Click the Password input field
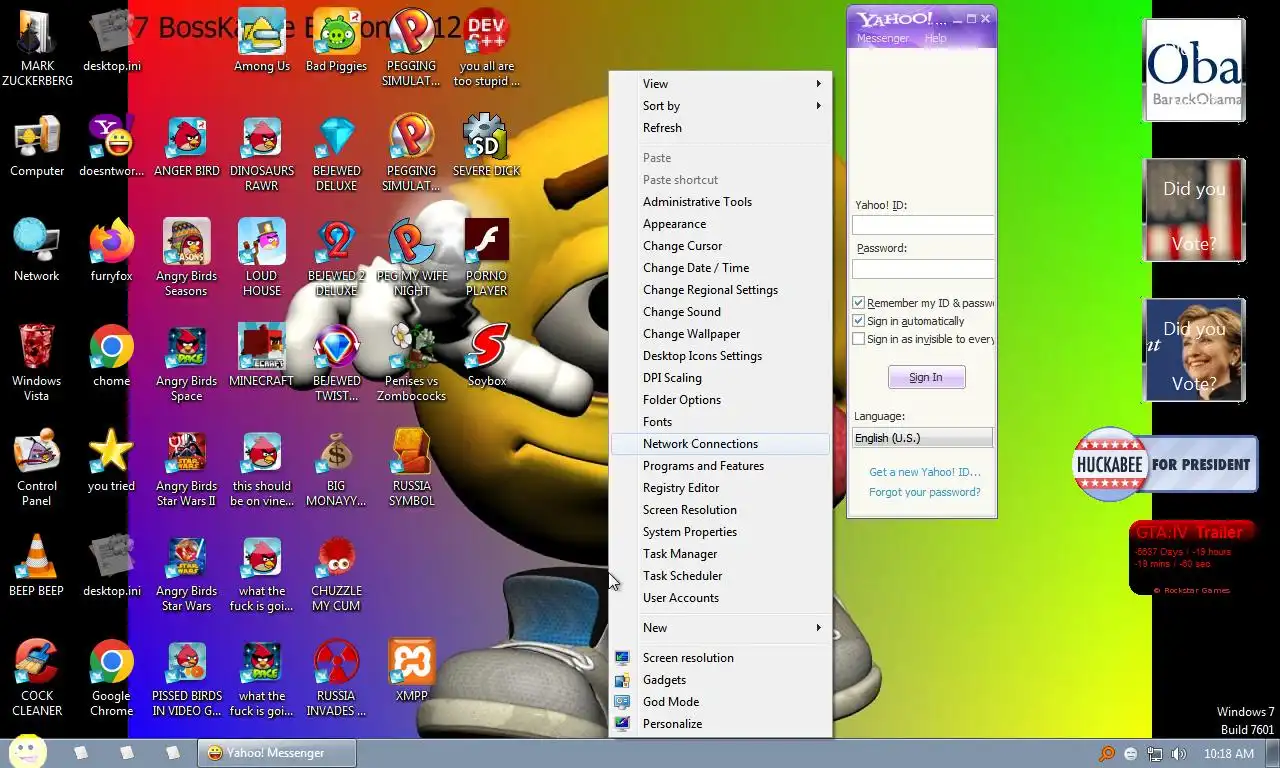 [x=923, y=269]
